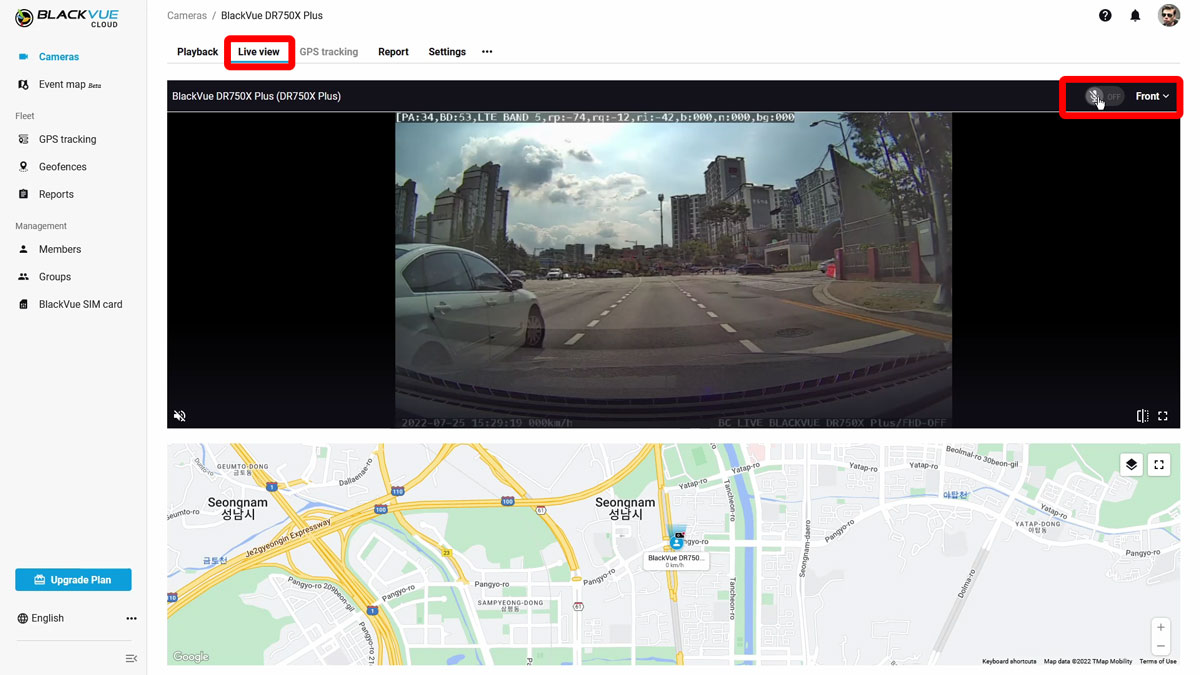Open the Settings tab
This screenshot has height=675, width=1200.
click(447, 52)
